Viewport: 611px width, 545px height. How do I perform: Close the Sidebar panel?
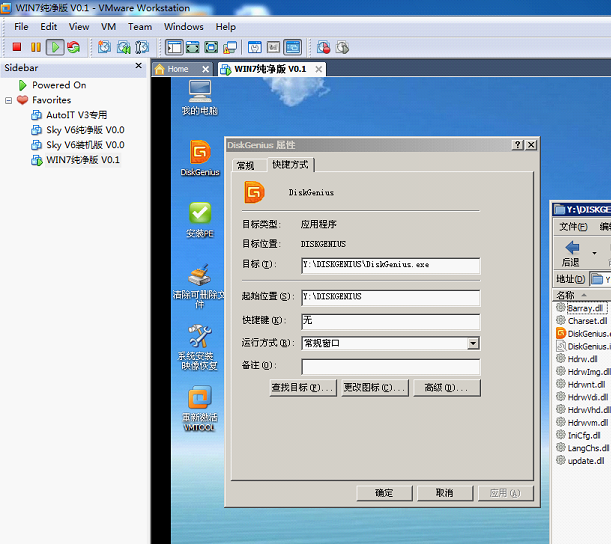click(138, 66)
